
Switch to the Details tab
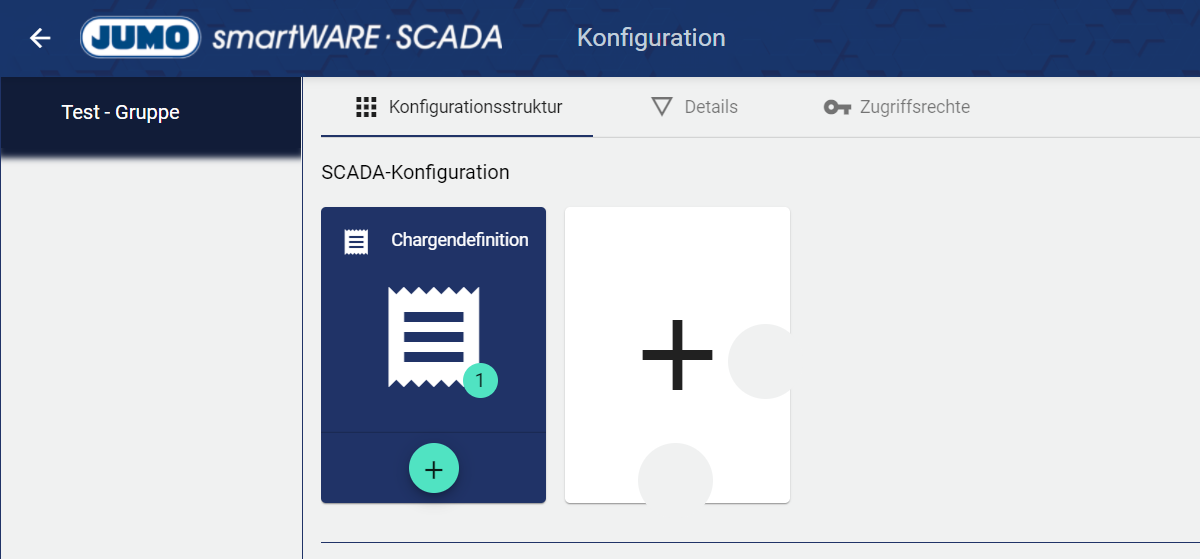coord(710,107)
